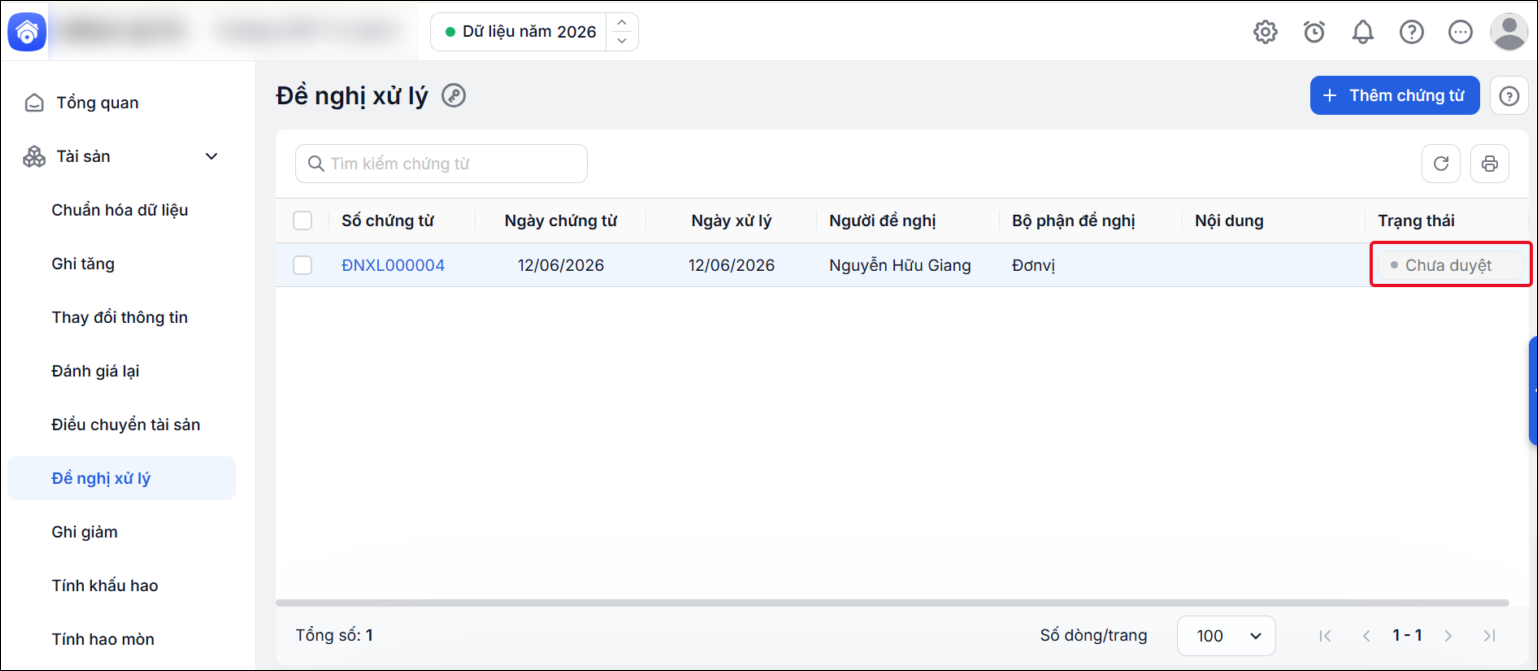Go to the next page
The width and height of the screenshot is (1538, 671).
tap(1448, 635)
